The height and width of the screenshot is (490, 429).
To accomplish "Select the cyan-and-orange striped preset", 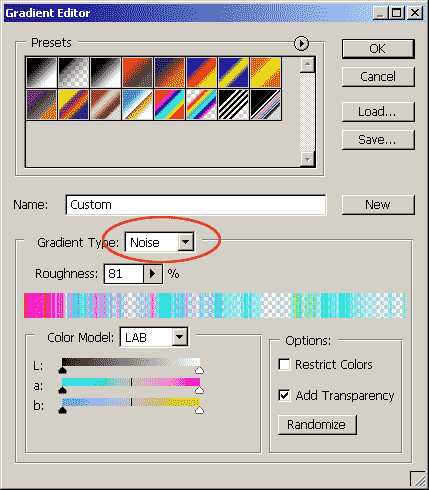I will click(x=169, y=105).
